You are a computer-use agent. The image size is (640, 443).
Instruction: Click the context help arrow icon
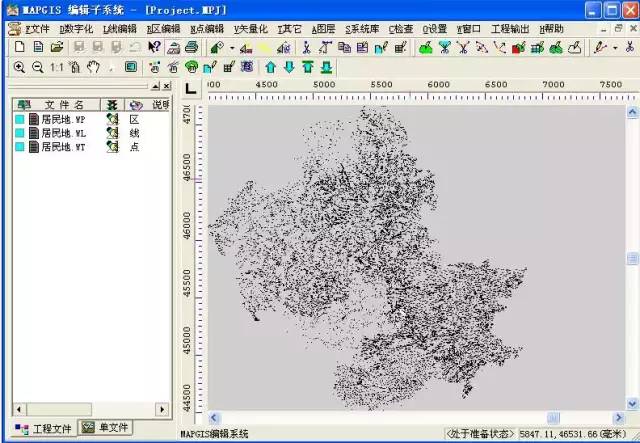pyautogui.click(x=154, y=47)
